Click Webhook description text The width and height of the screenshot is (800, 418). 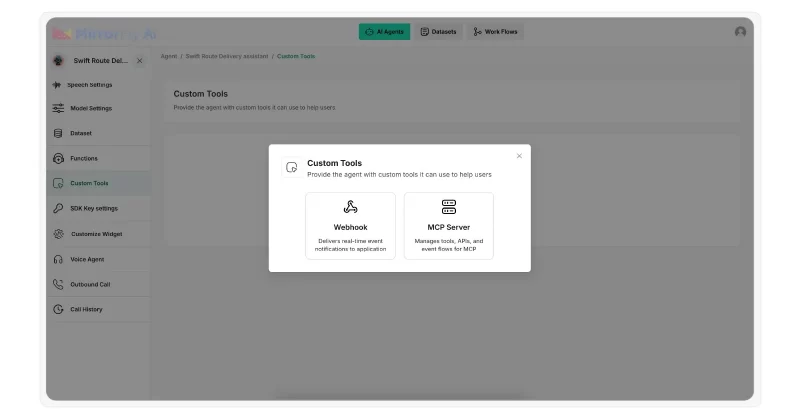(x=350, y=245)
